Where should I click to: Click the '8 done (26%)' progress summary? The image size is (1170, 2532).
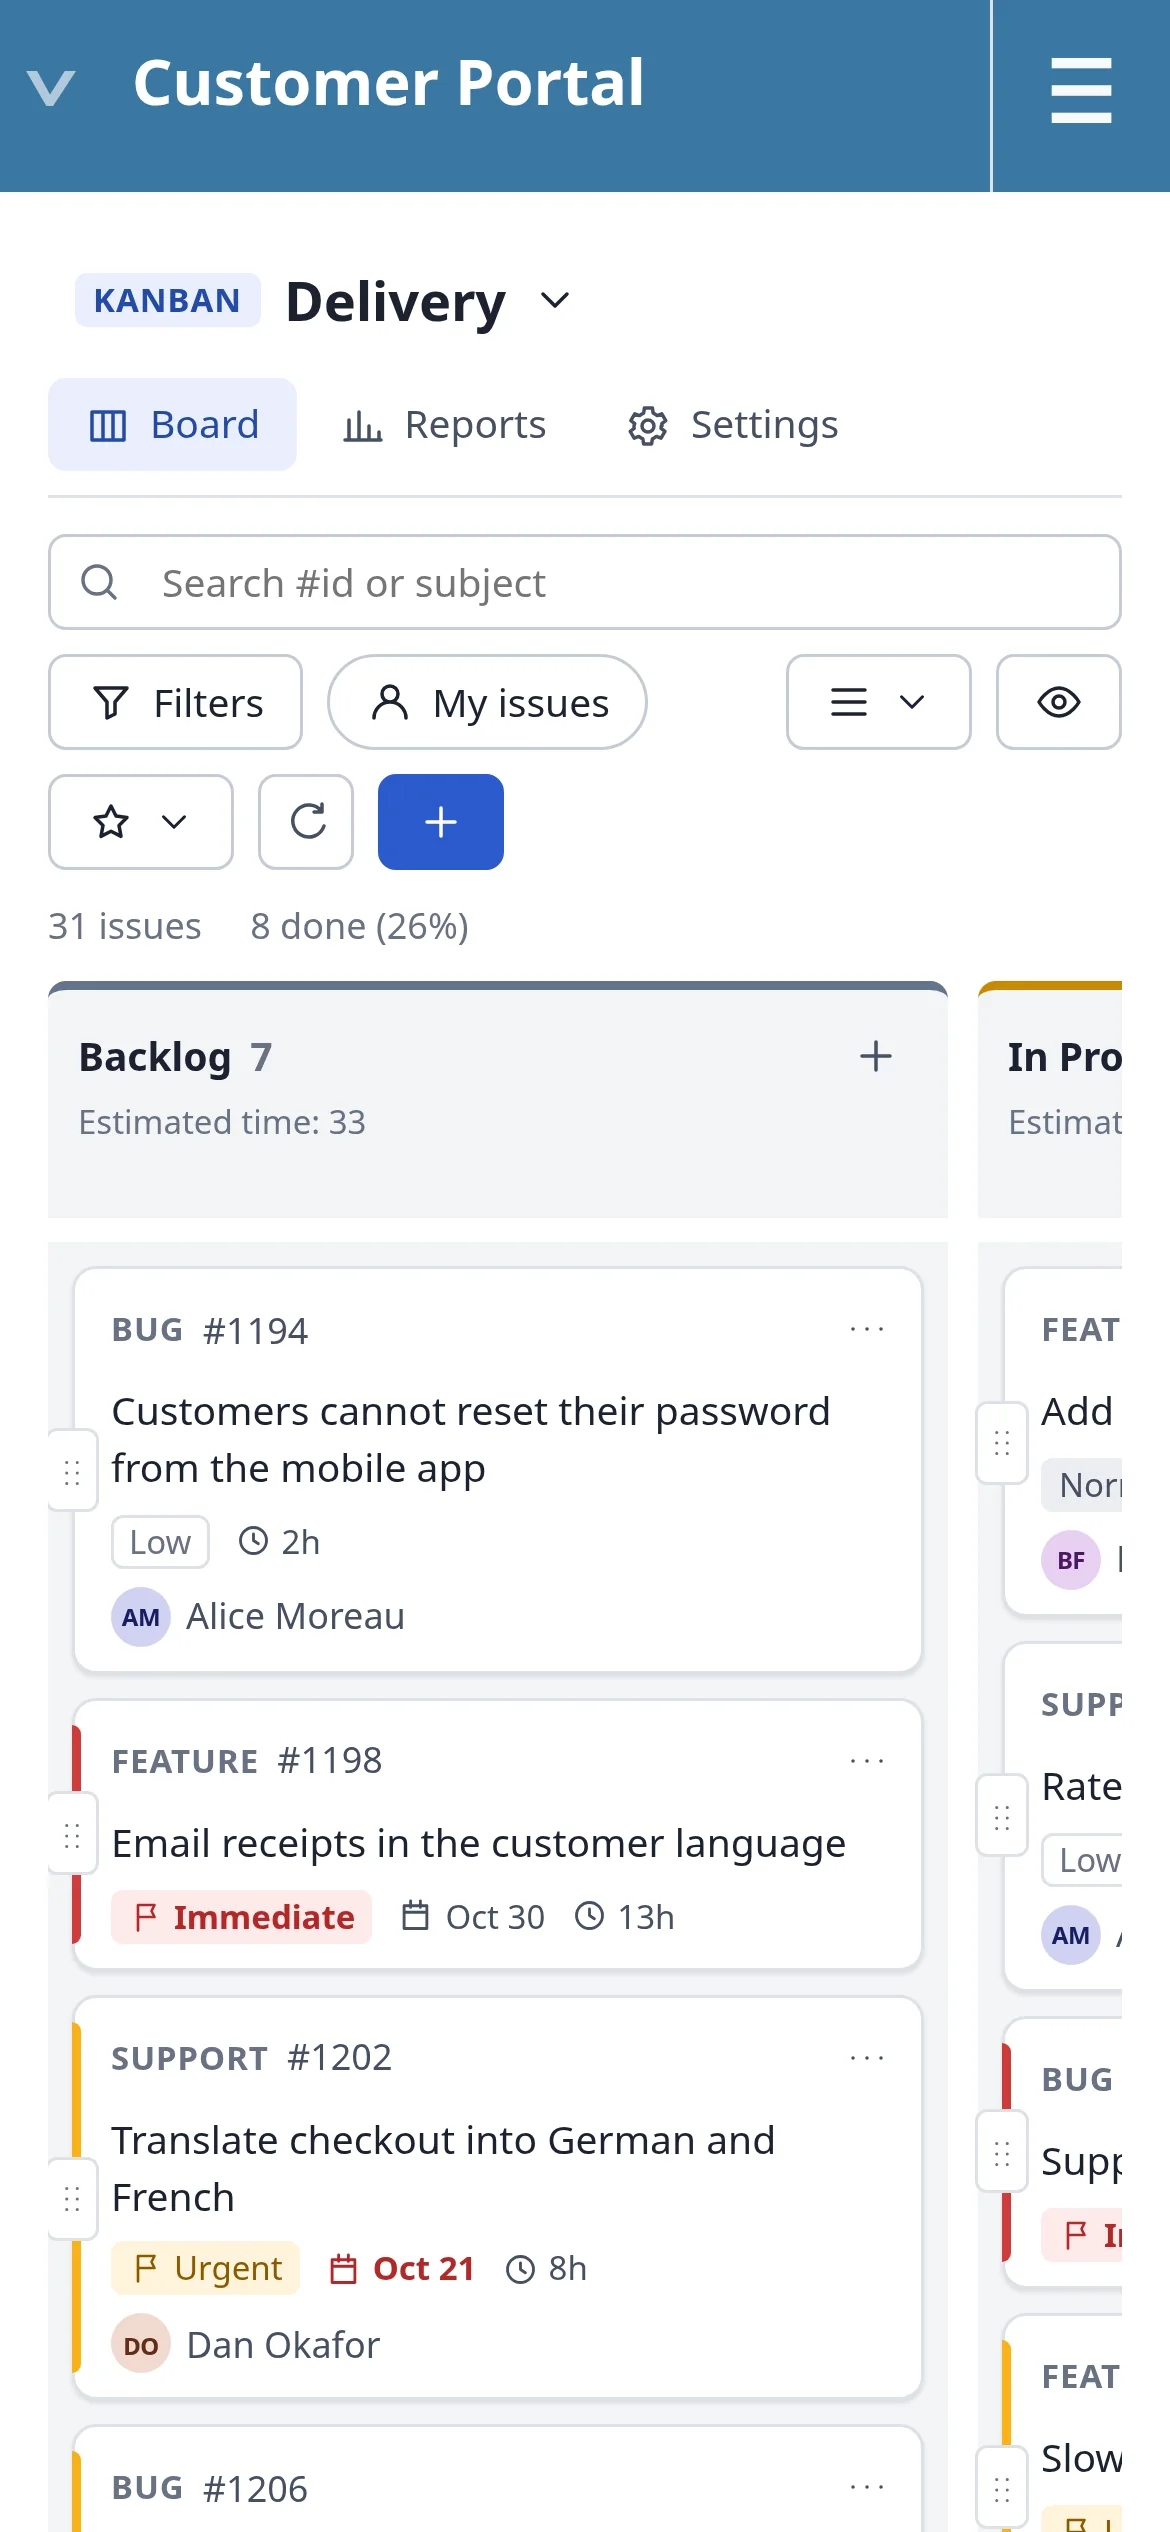359,926
